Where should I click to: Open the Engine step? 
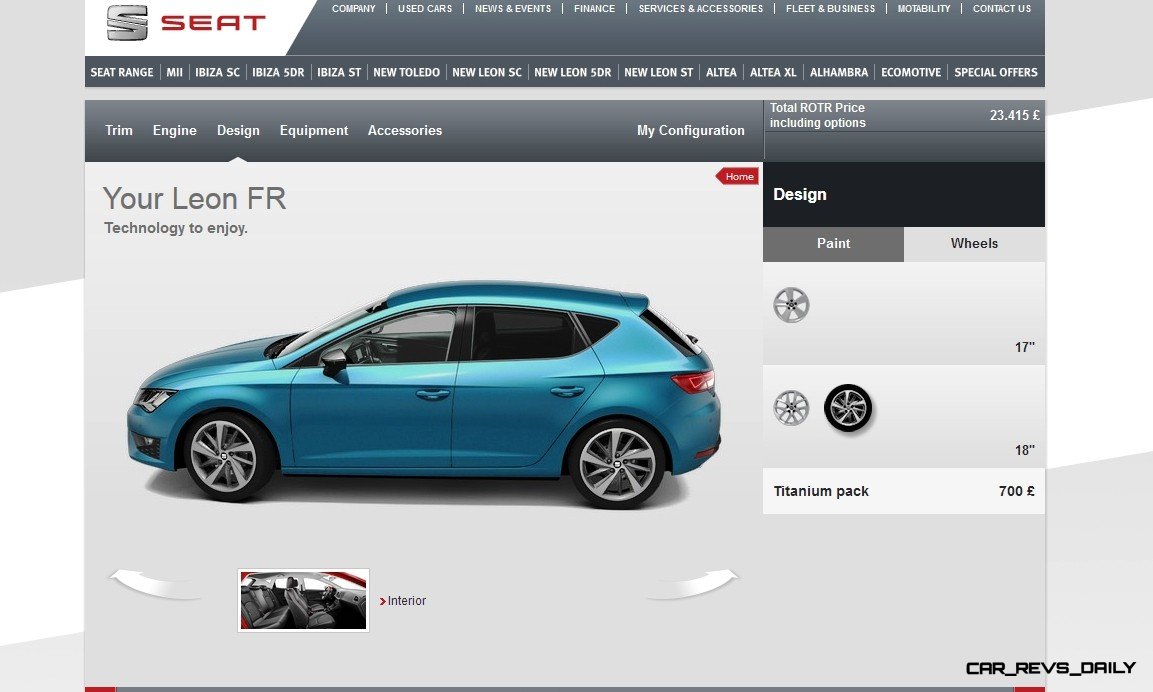tap(175, 130)
